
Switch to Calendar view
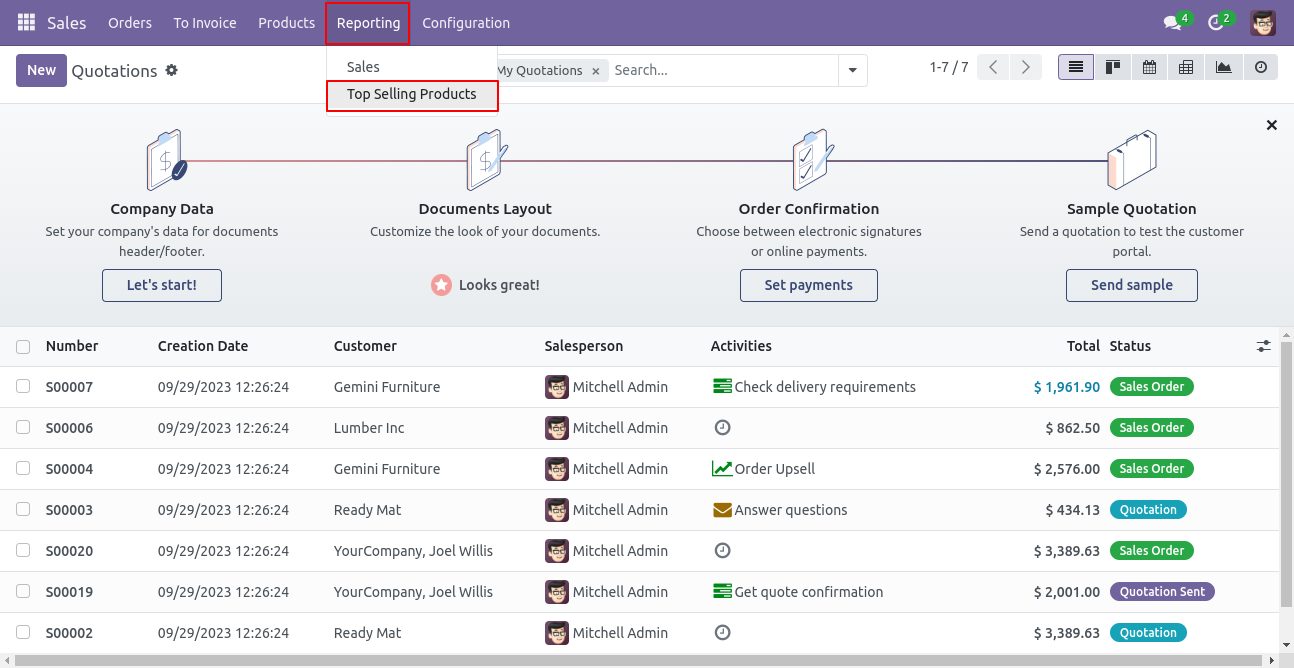pyautogui.click(x=1150, y=67)
